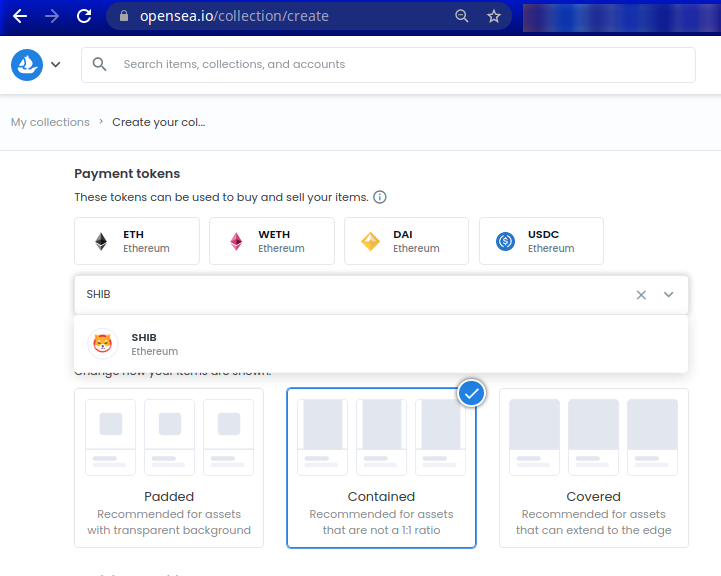Click the OpenSea ship logo
The image size is (721, 576).
27,65
